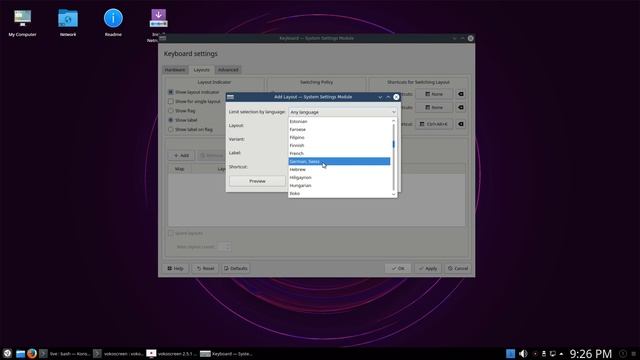This screenshot has height=360, width=640.
Task: Click the Ctrl+Alt+K shortcut button
Action: (434, 124)
